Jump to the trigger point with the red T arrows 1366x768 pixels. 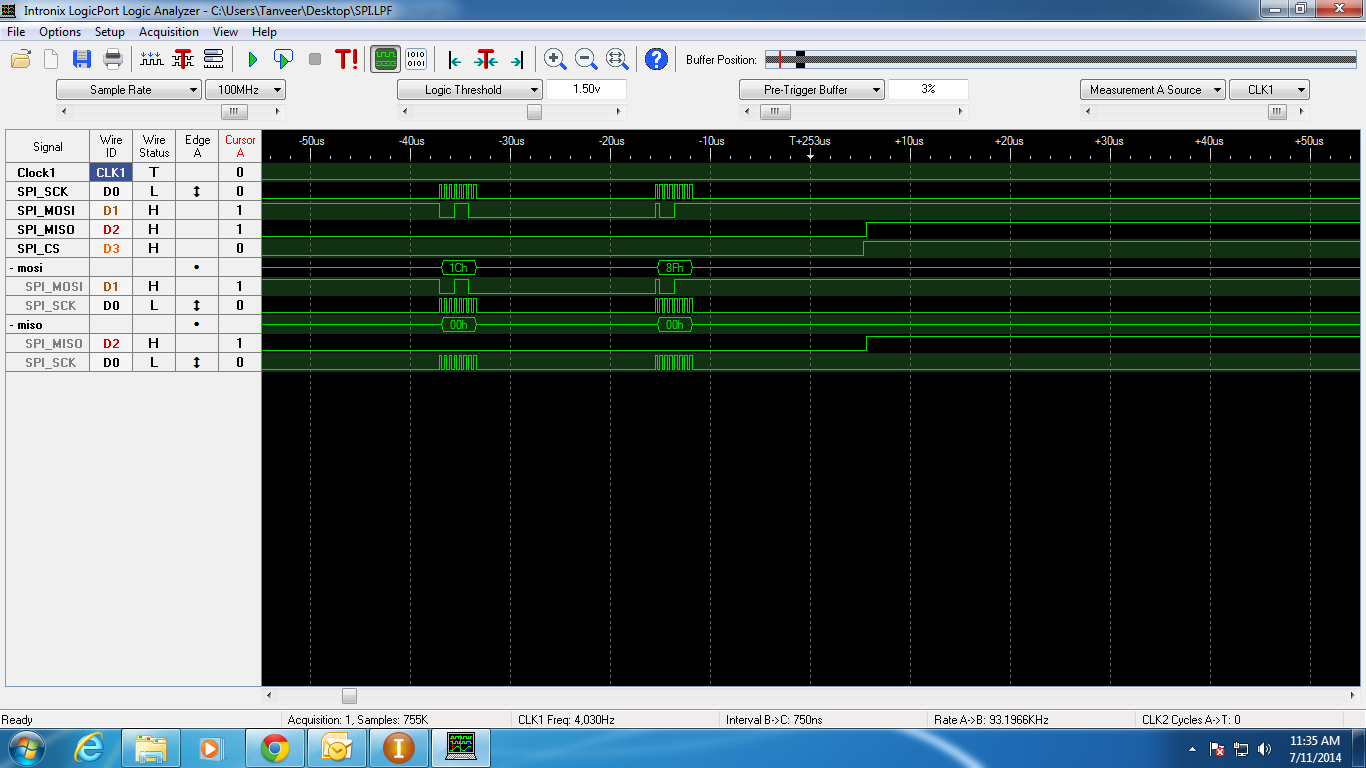486,59
